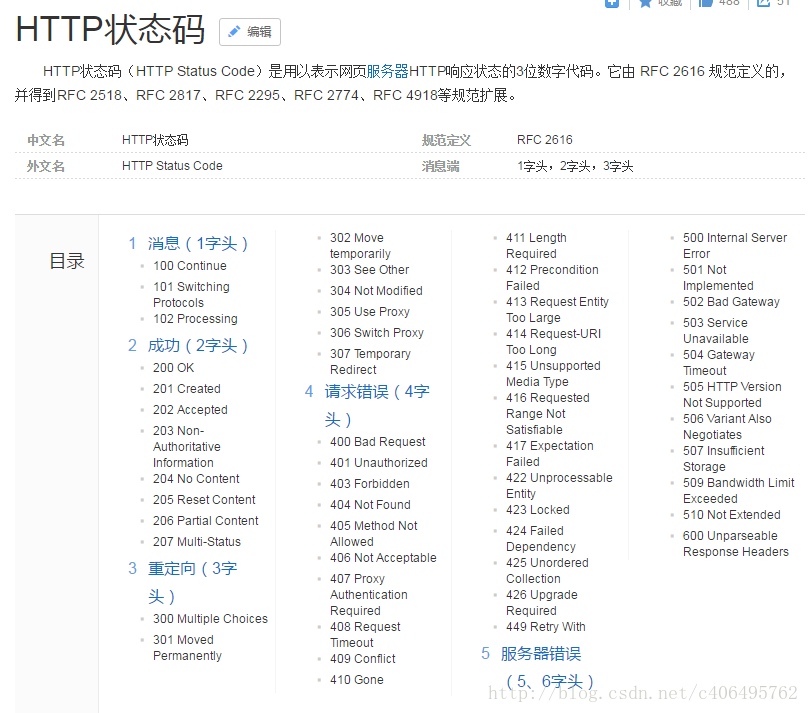Viewport: 809px width, 713px height.
Task: View 425 Unordered Collection entry
Action: 547,571
